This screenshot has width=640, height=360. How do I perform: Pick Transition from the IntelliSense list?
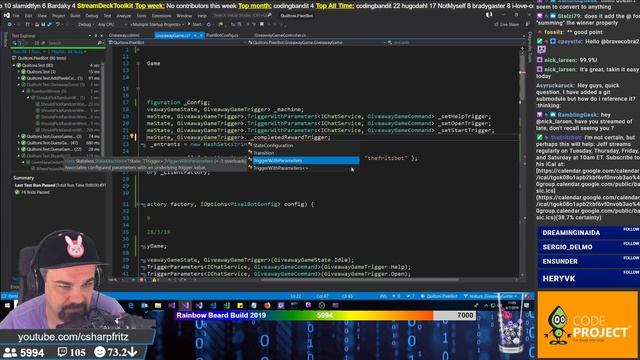264,153
